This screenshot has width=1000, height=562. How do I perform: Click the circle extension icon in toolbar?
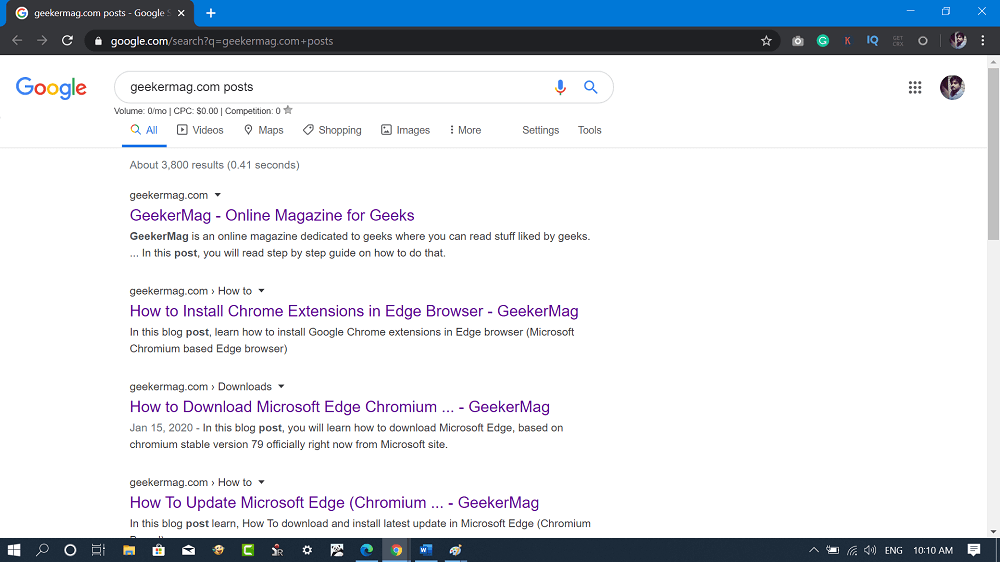coord(922,41)
